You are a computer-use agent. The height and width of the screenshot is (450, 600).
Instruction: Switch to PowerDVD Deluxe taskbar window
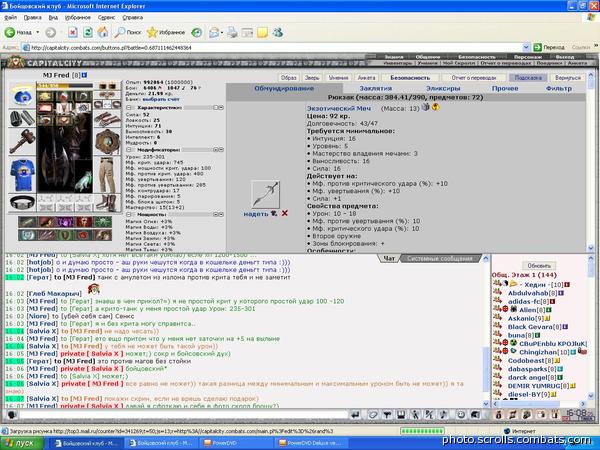(312, 443)
